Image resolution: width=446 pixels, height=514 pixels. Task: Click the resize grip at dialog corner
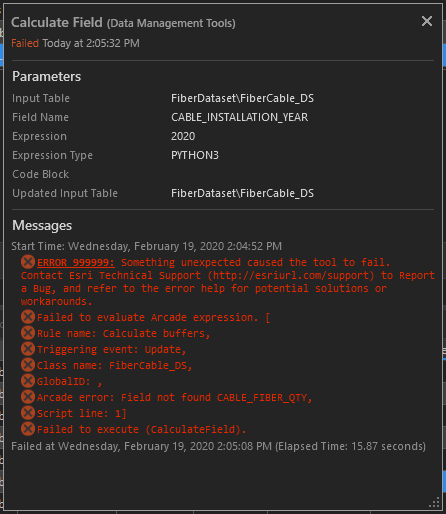tap(434, 503)
